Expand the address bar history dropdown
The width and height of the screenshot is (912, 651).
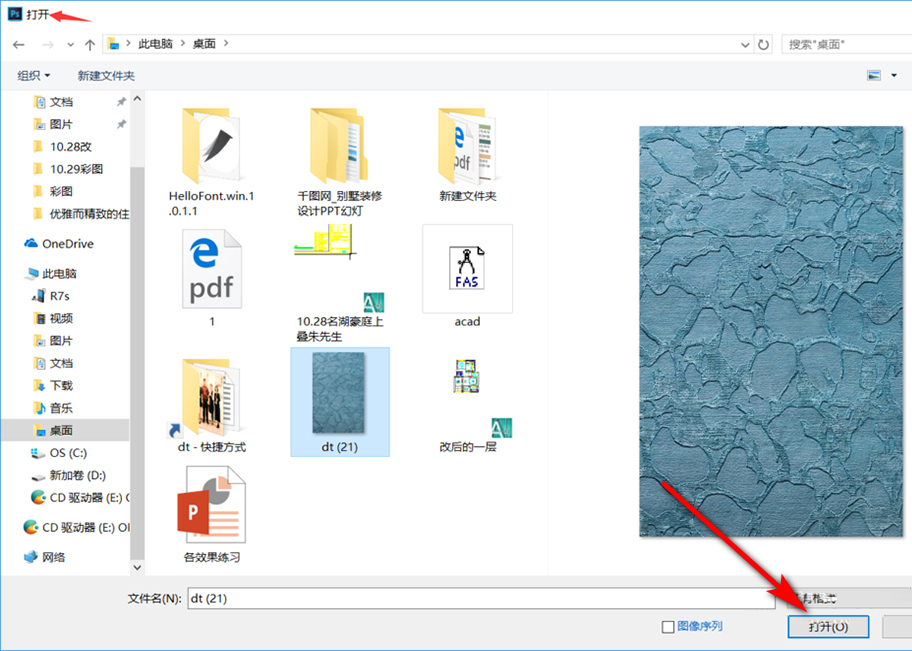[x=744, y=44]
